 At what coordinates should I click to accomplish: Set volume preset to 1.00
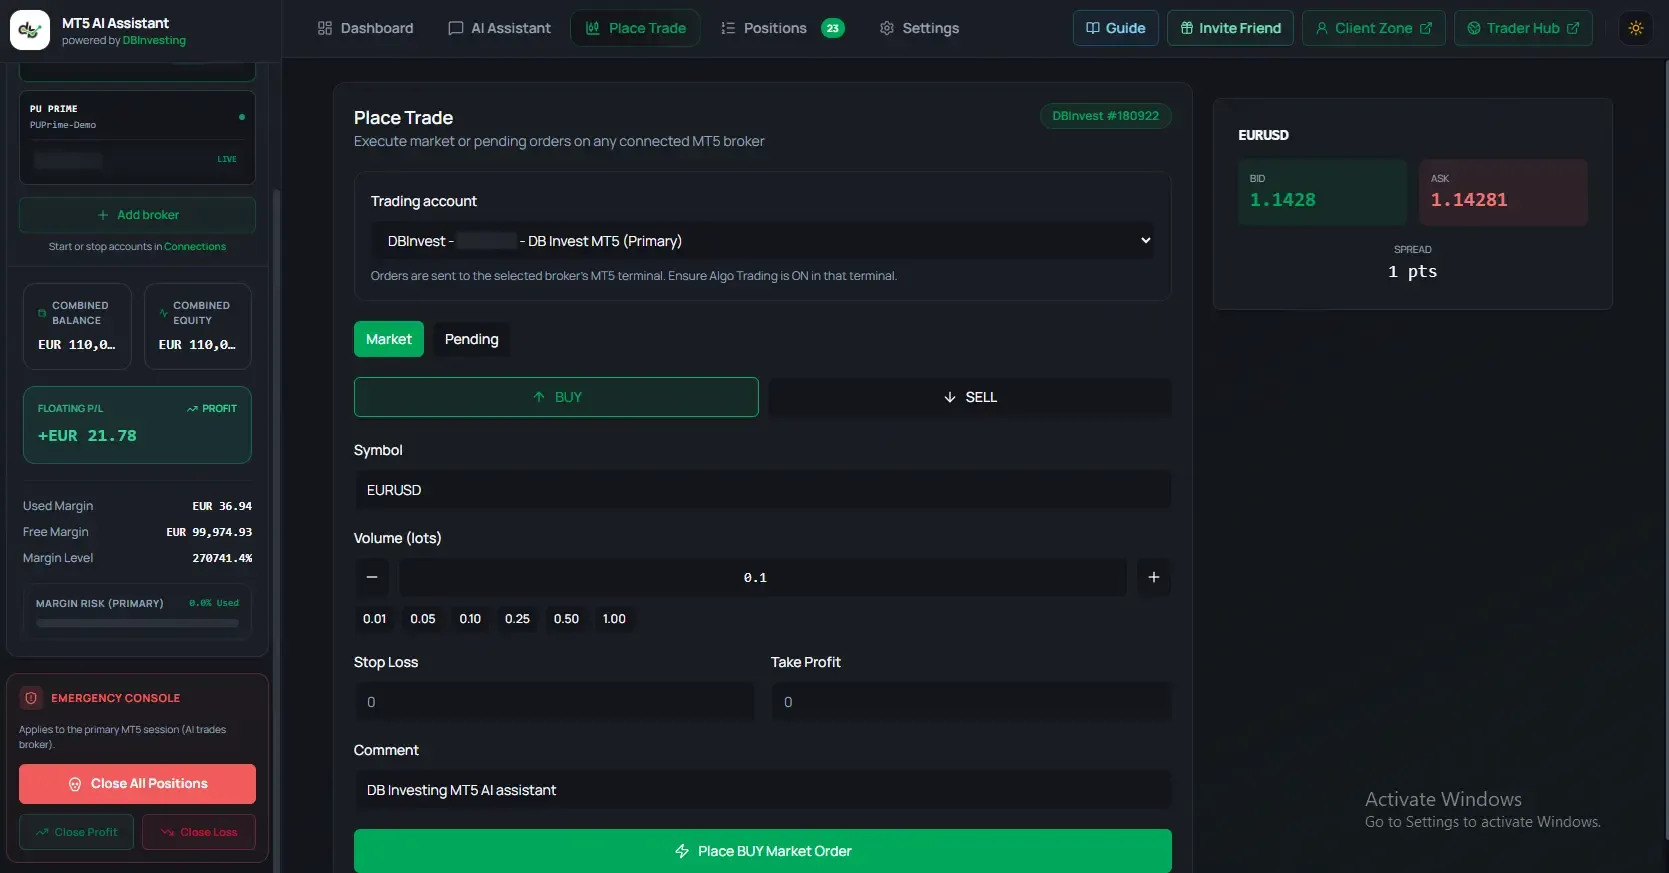614,619
